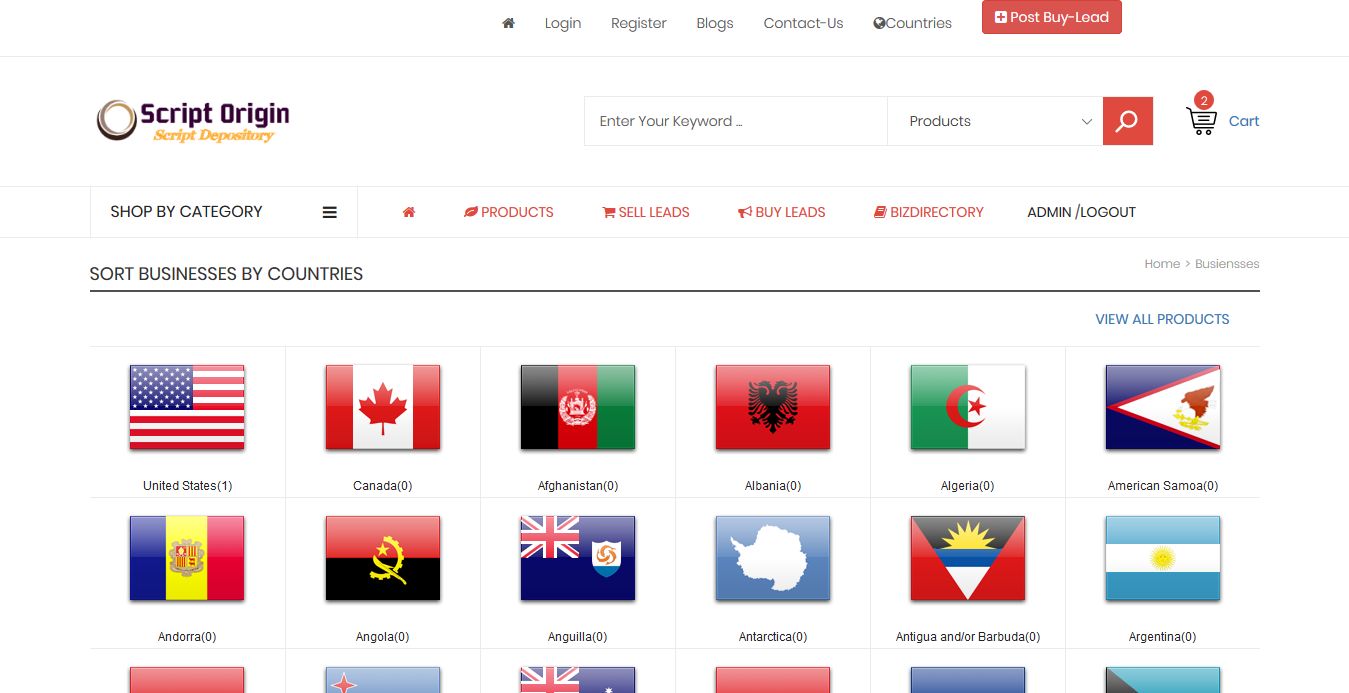Click the Antarctica(0) label
Screen dimensions: 1349x693
pos(773,637)
